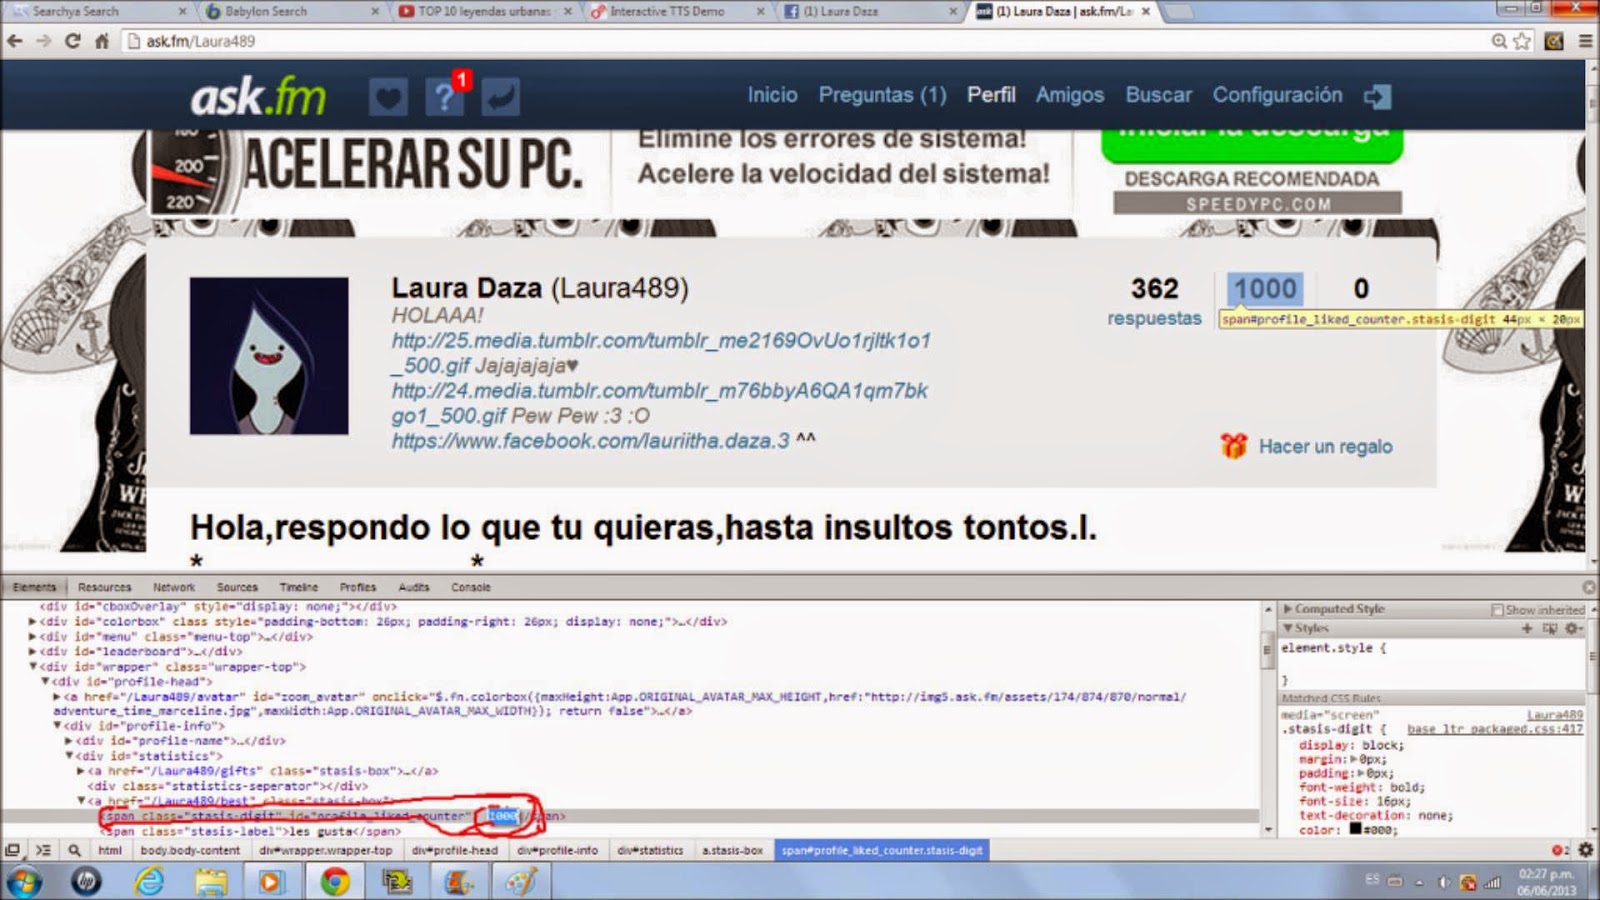
Task: Click the zoom magnifier icon in address bar
Action: point(1499,41)
